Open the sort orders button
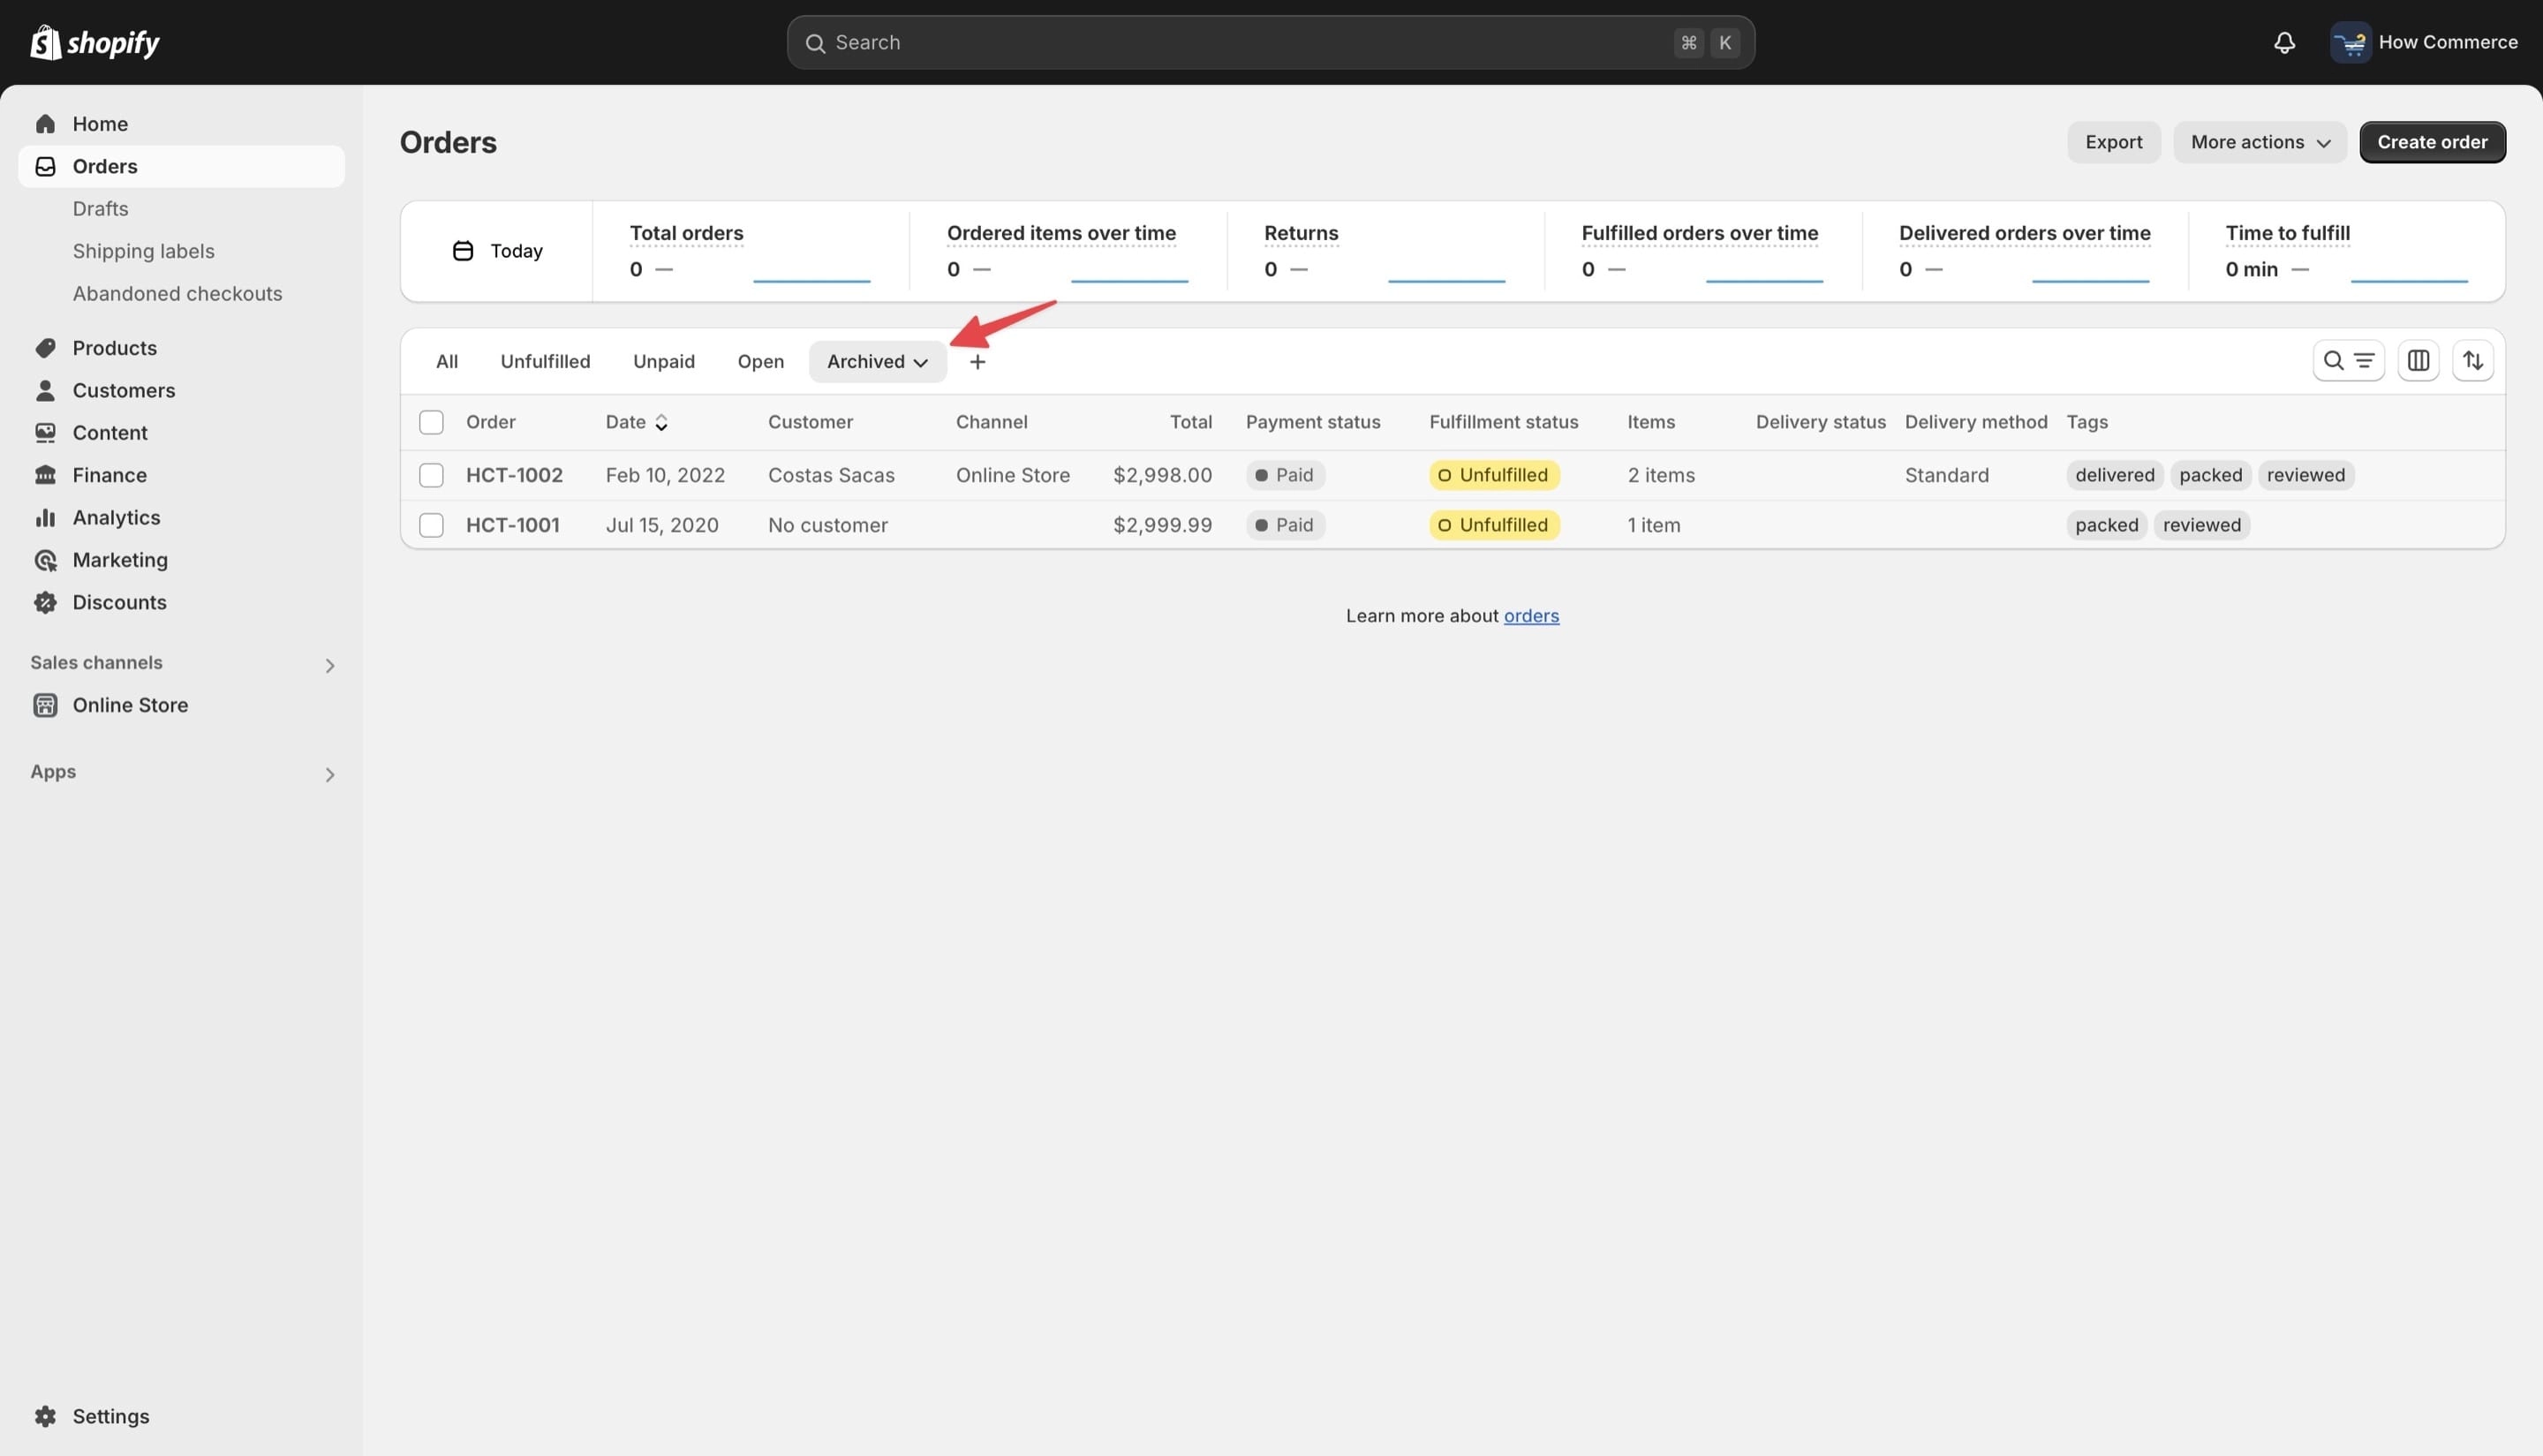Image resolution: width=2543 pixels, height=1456 pixels. point(2473,361)
